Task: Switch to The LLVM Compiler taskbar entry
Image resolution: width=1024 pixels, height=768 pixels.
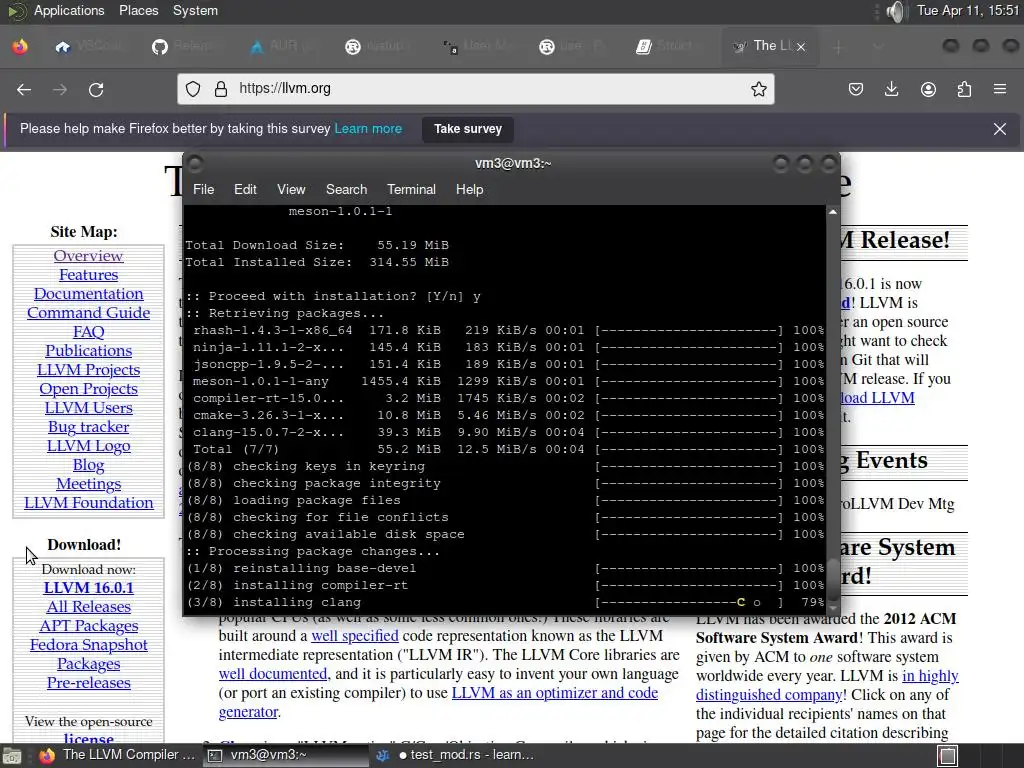Action: [118, 755]
